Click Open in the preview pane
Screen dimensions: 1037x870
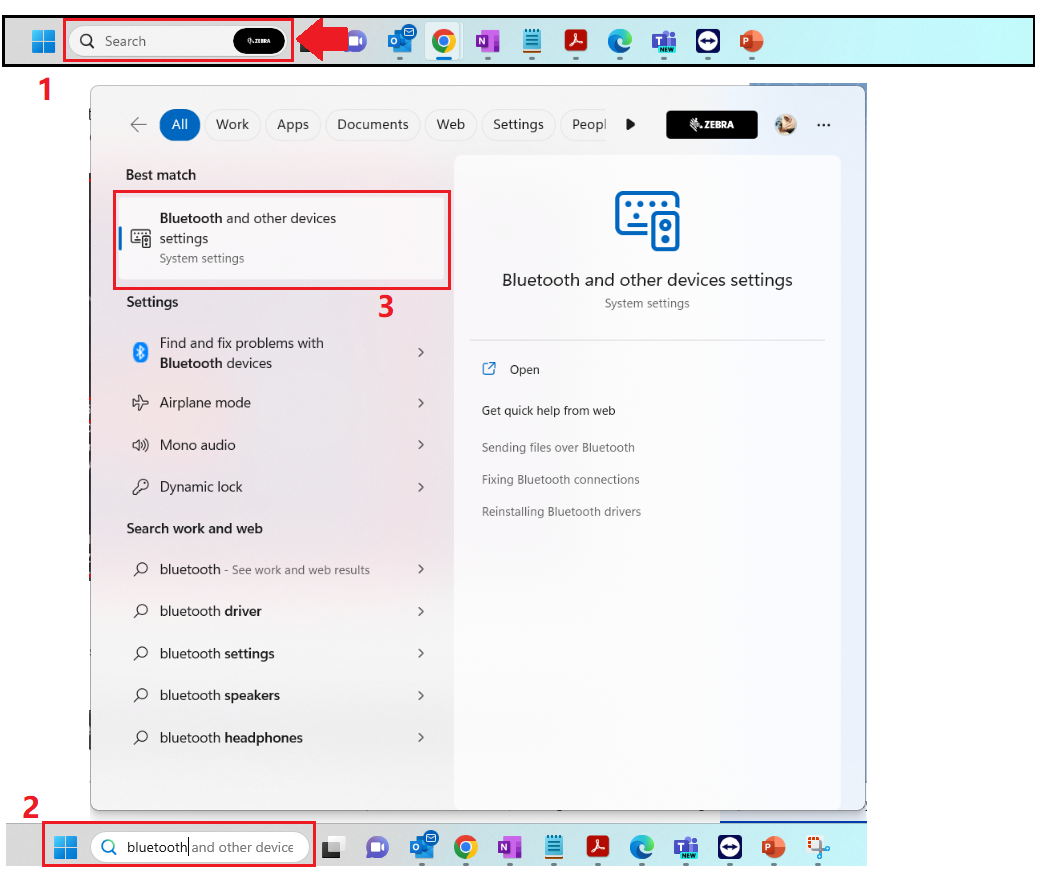(524, 370)
